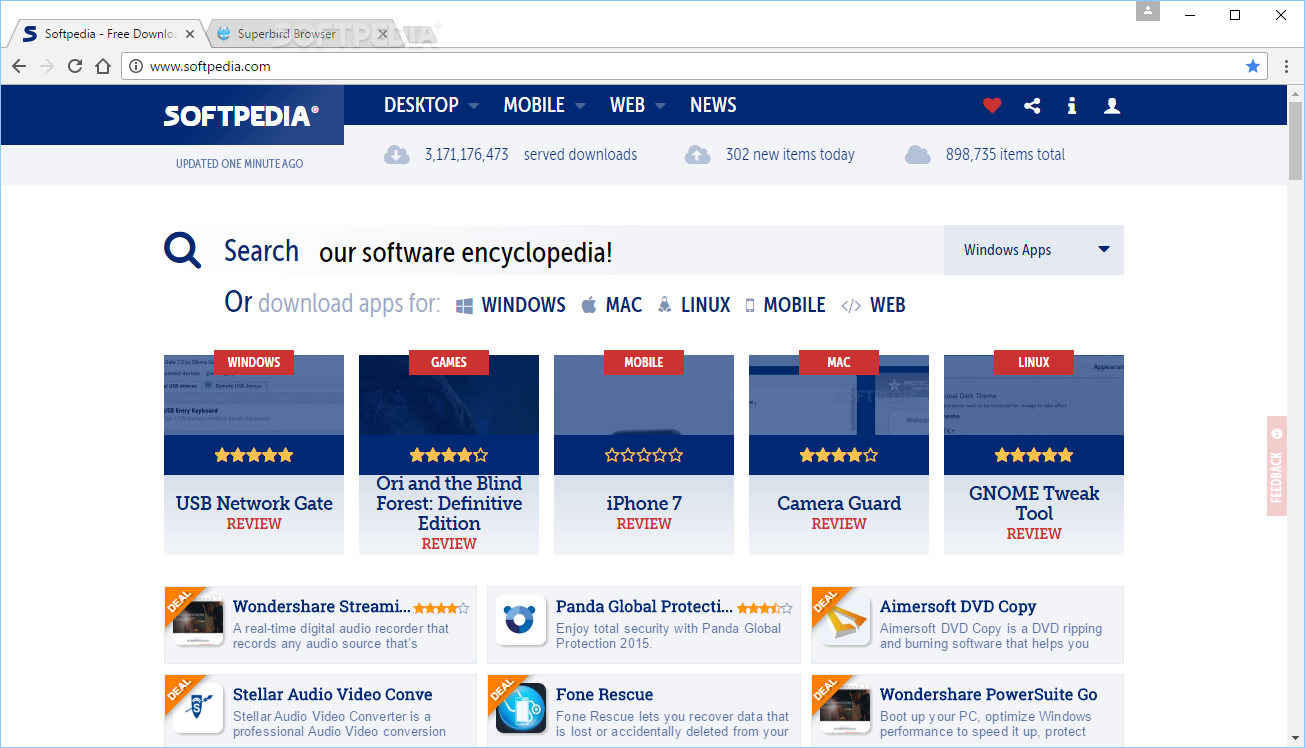This screenshot has height=748, width=1305.
Task: Click the LINUX download apps link
Action: 694,305
